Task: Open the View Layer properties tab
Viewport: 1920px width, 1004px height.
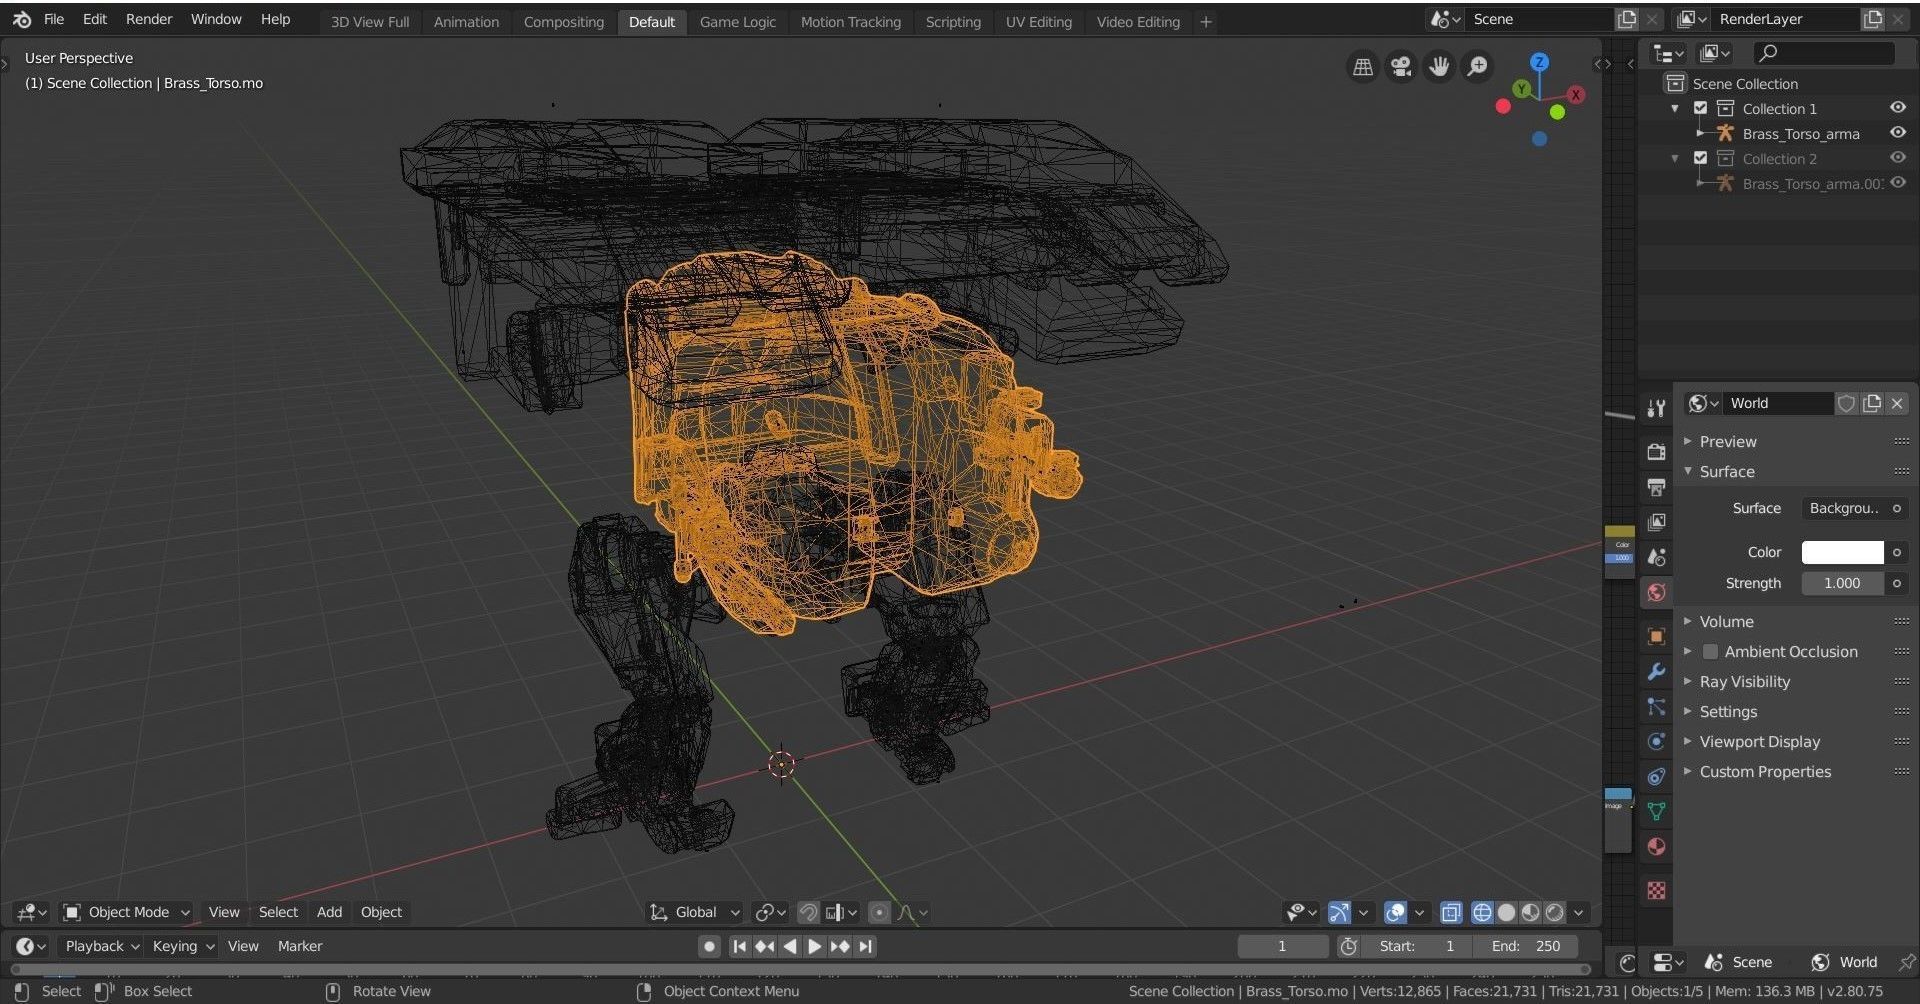Action: 1656,522
